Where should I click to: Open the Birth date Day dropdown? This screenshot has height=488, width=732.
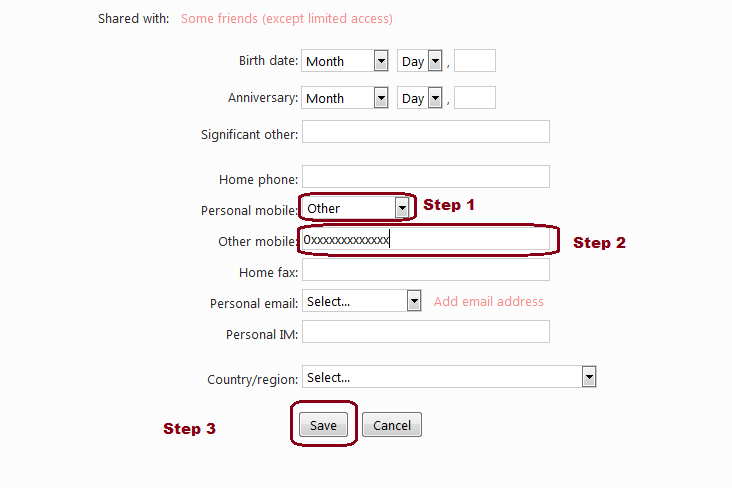pos(419,61)
